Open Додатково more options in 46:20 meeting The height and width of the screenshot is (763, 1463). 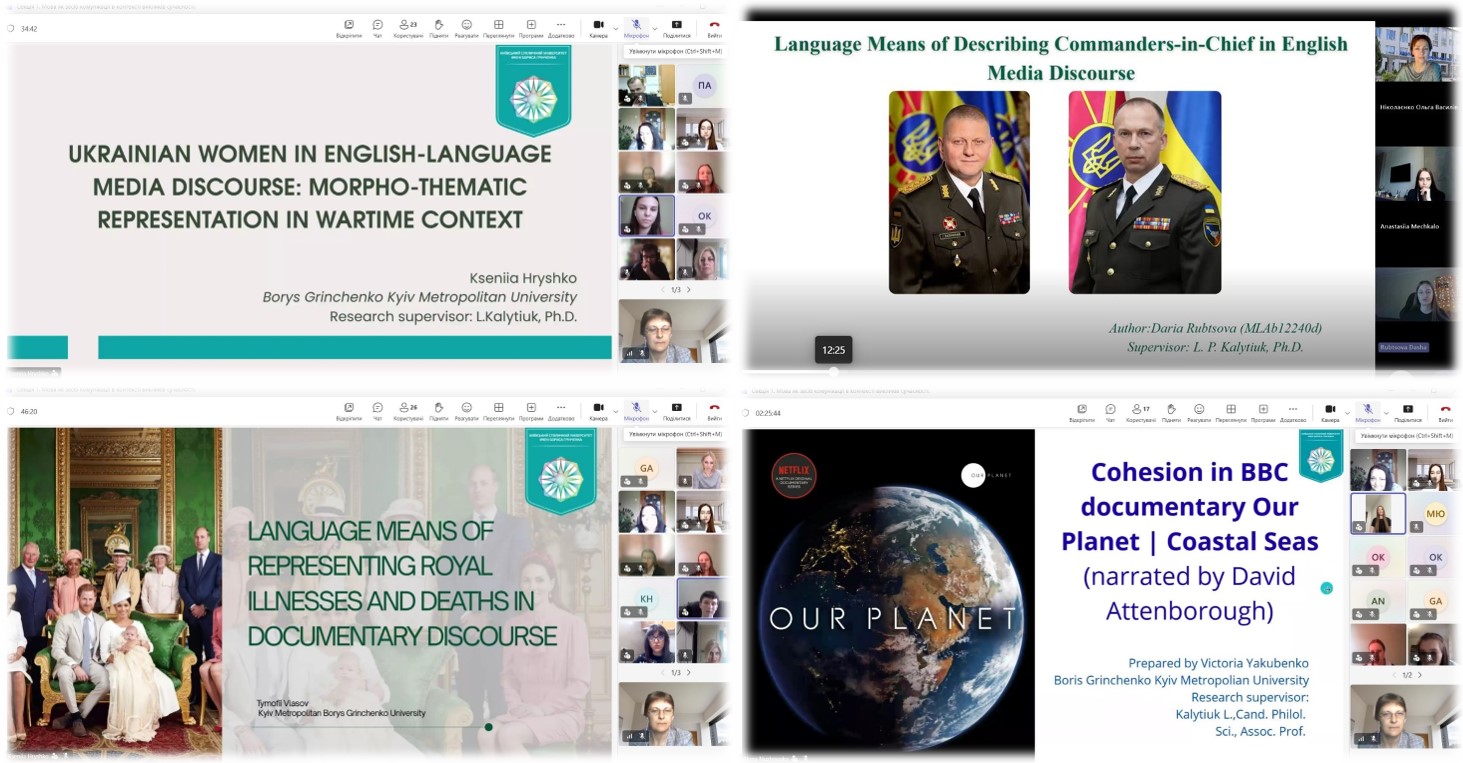pyautogui.click(x=561, y=411)
